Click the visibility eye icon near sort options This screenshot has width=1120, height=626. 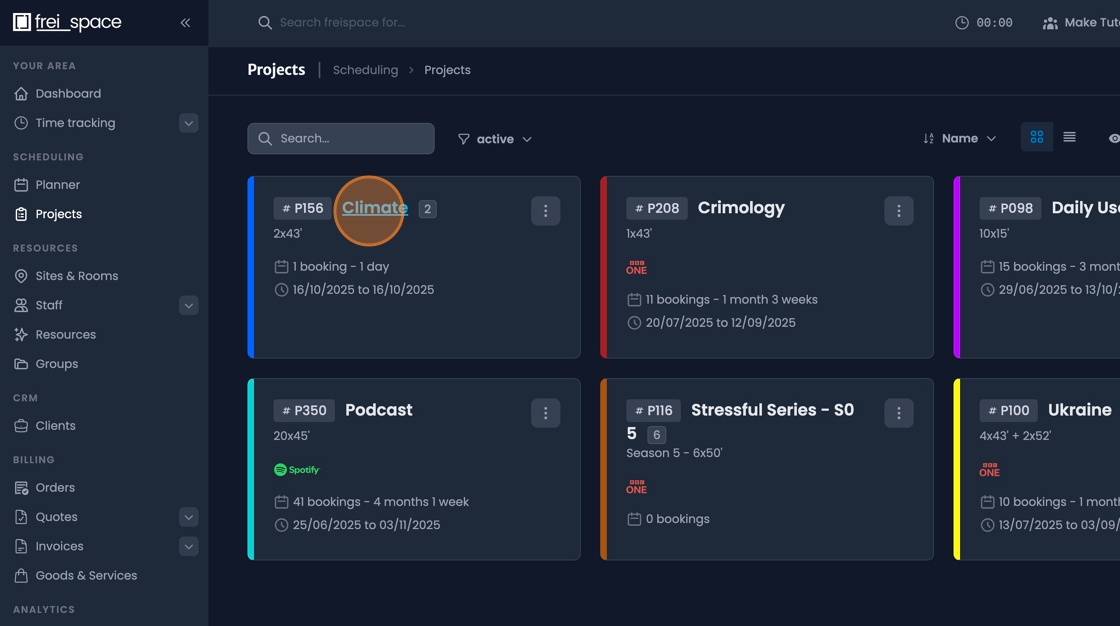pos(1113,137)
